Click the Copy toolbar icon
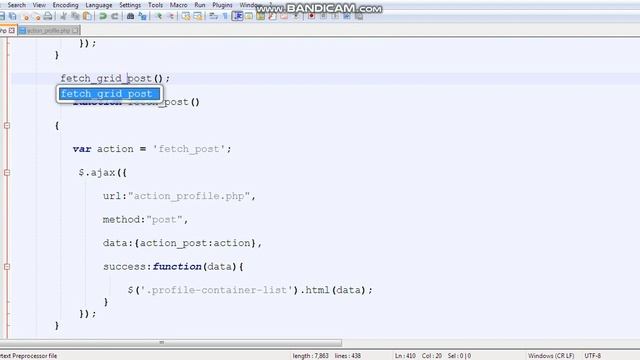This screenshot has height=360, width=640. [76, 16]
